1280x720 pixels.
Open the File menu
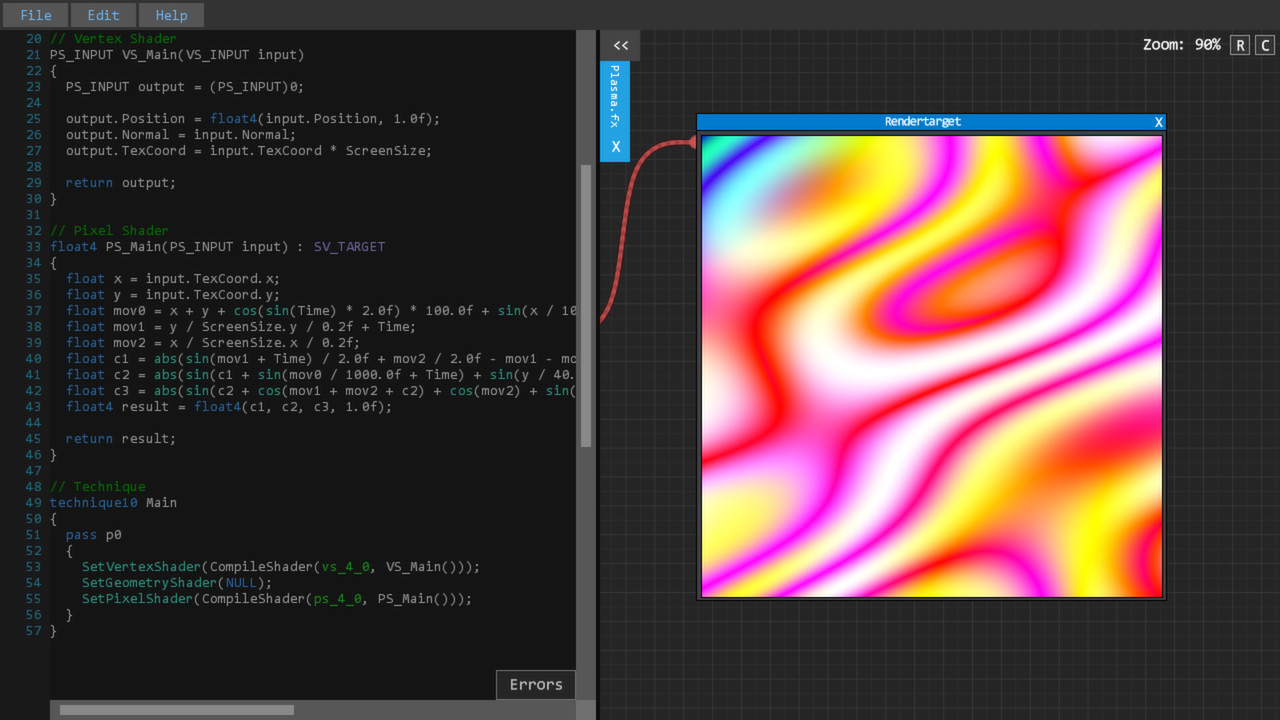35,15
